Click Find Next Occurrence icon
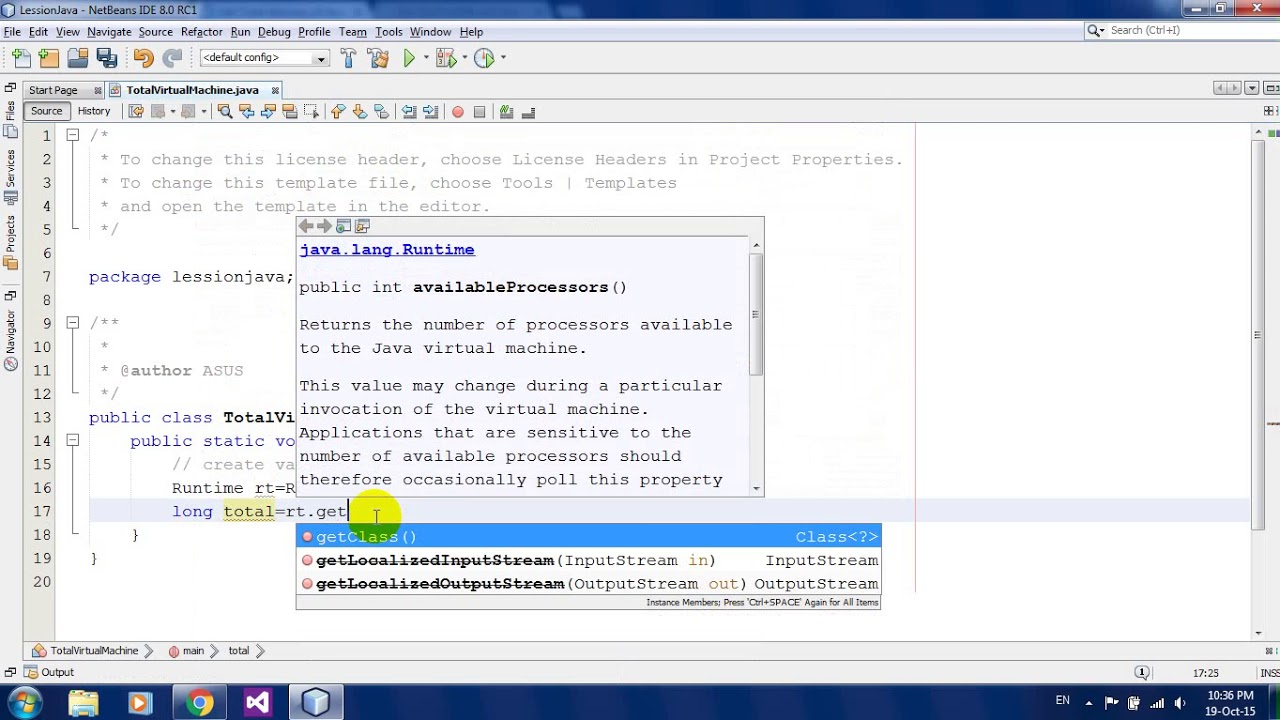The image size is (1280, 720). click(268, 112)
